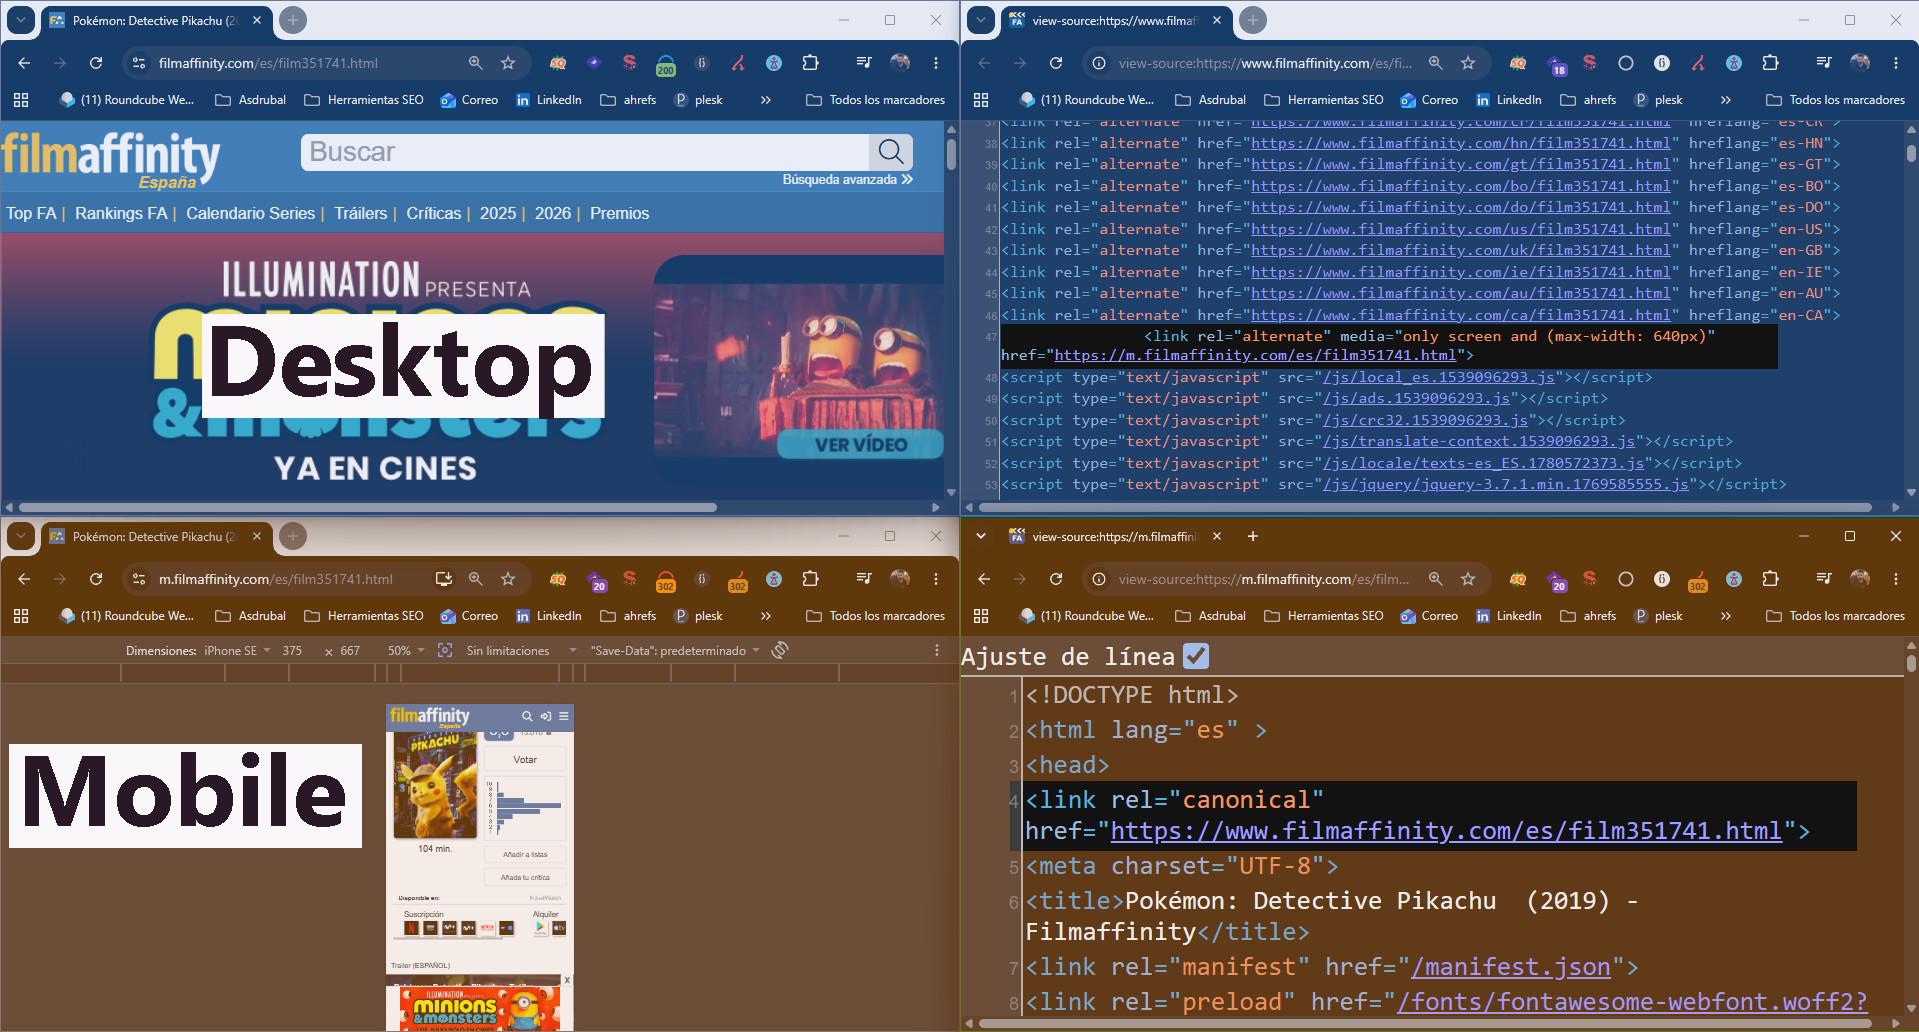Click the purple 18 badge extension in www view-source window
This screenshot has width=1919, height=1032.
tap(1555, 64)
